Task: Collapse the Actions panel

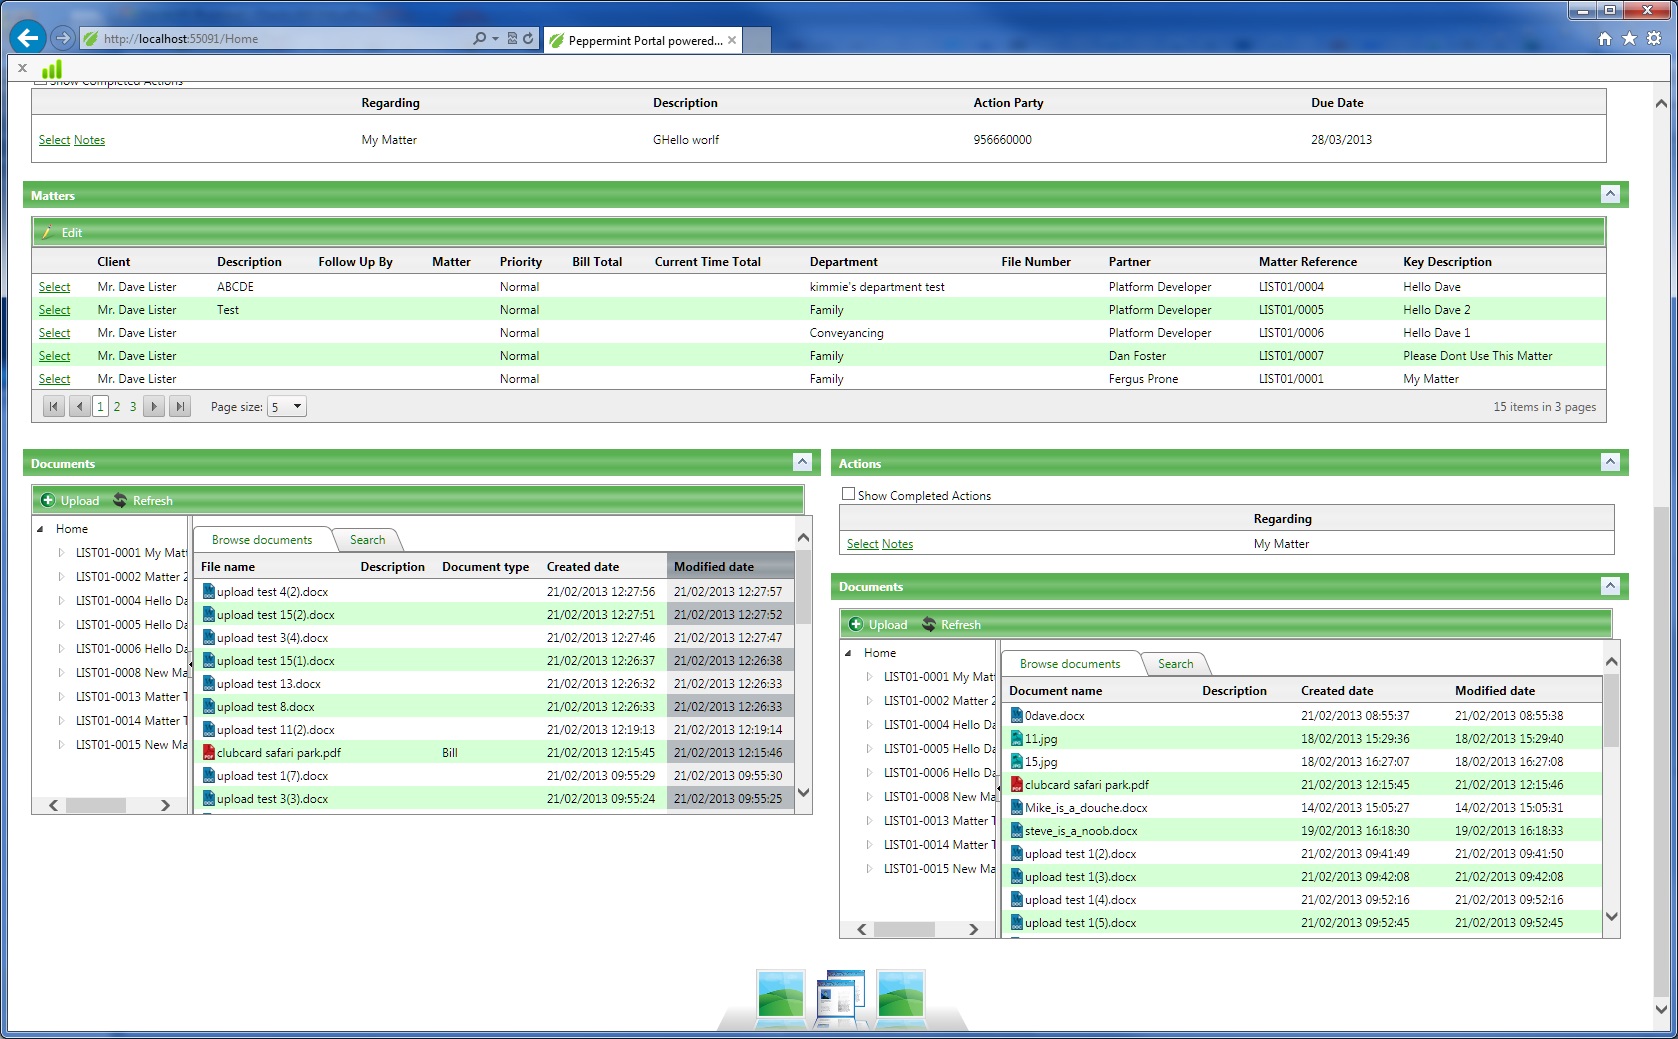Action: 1610,462
